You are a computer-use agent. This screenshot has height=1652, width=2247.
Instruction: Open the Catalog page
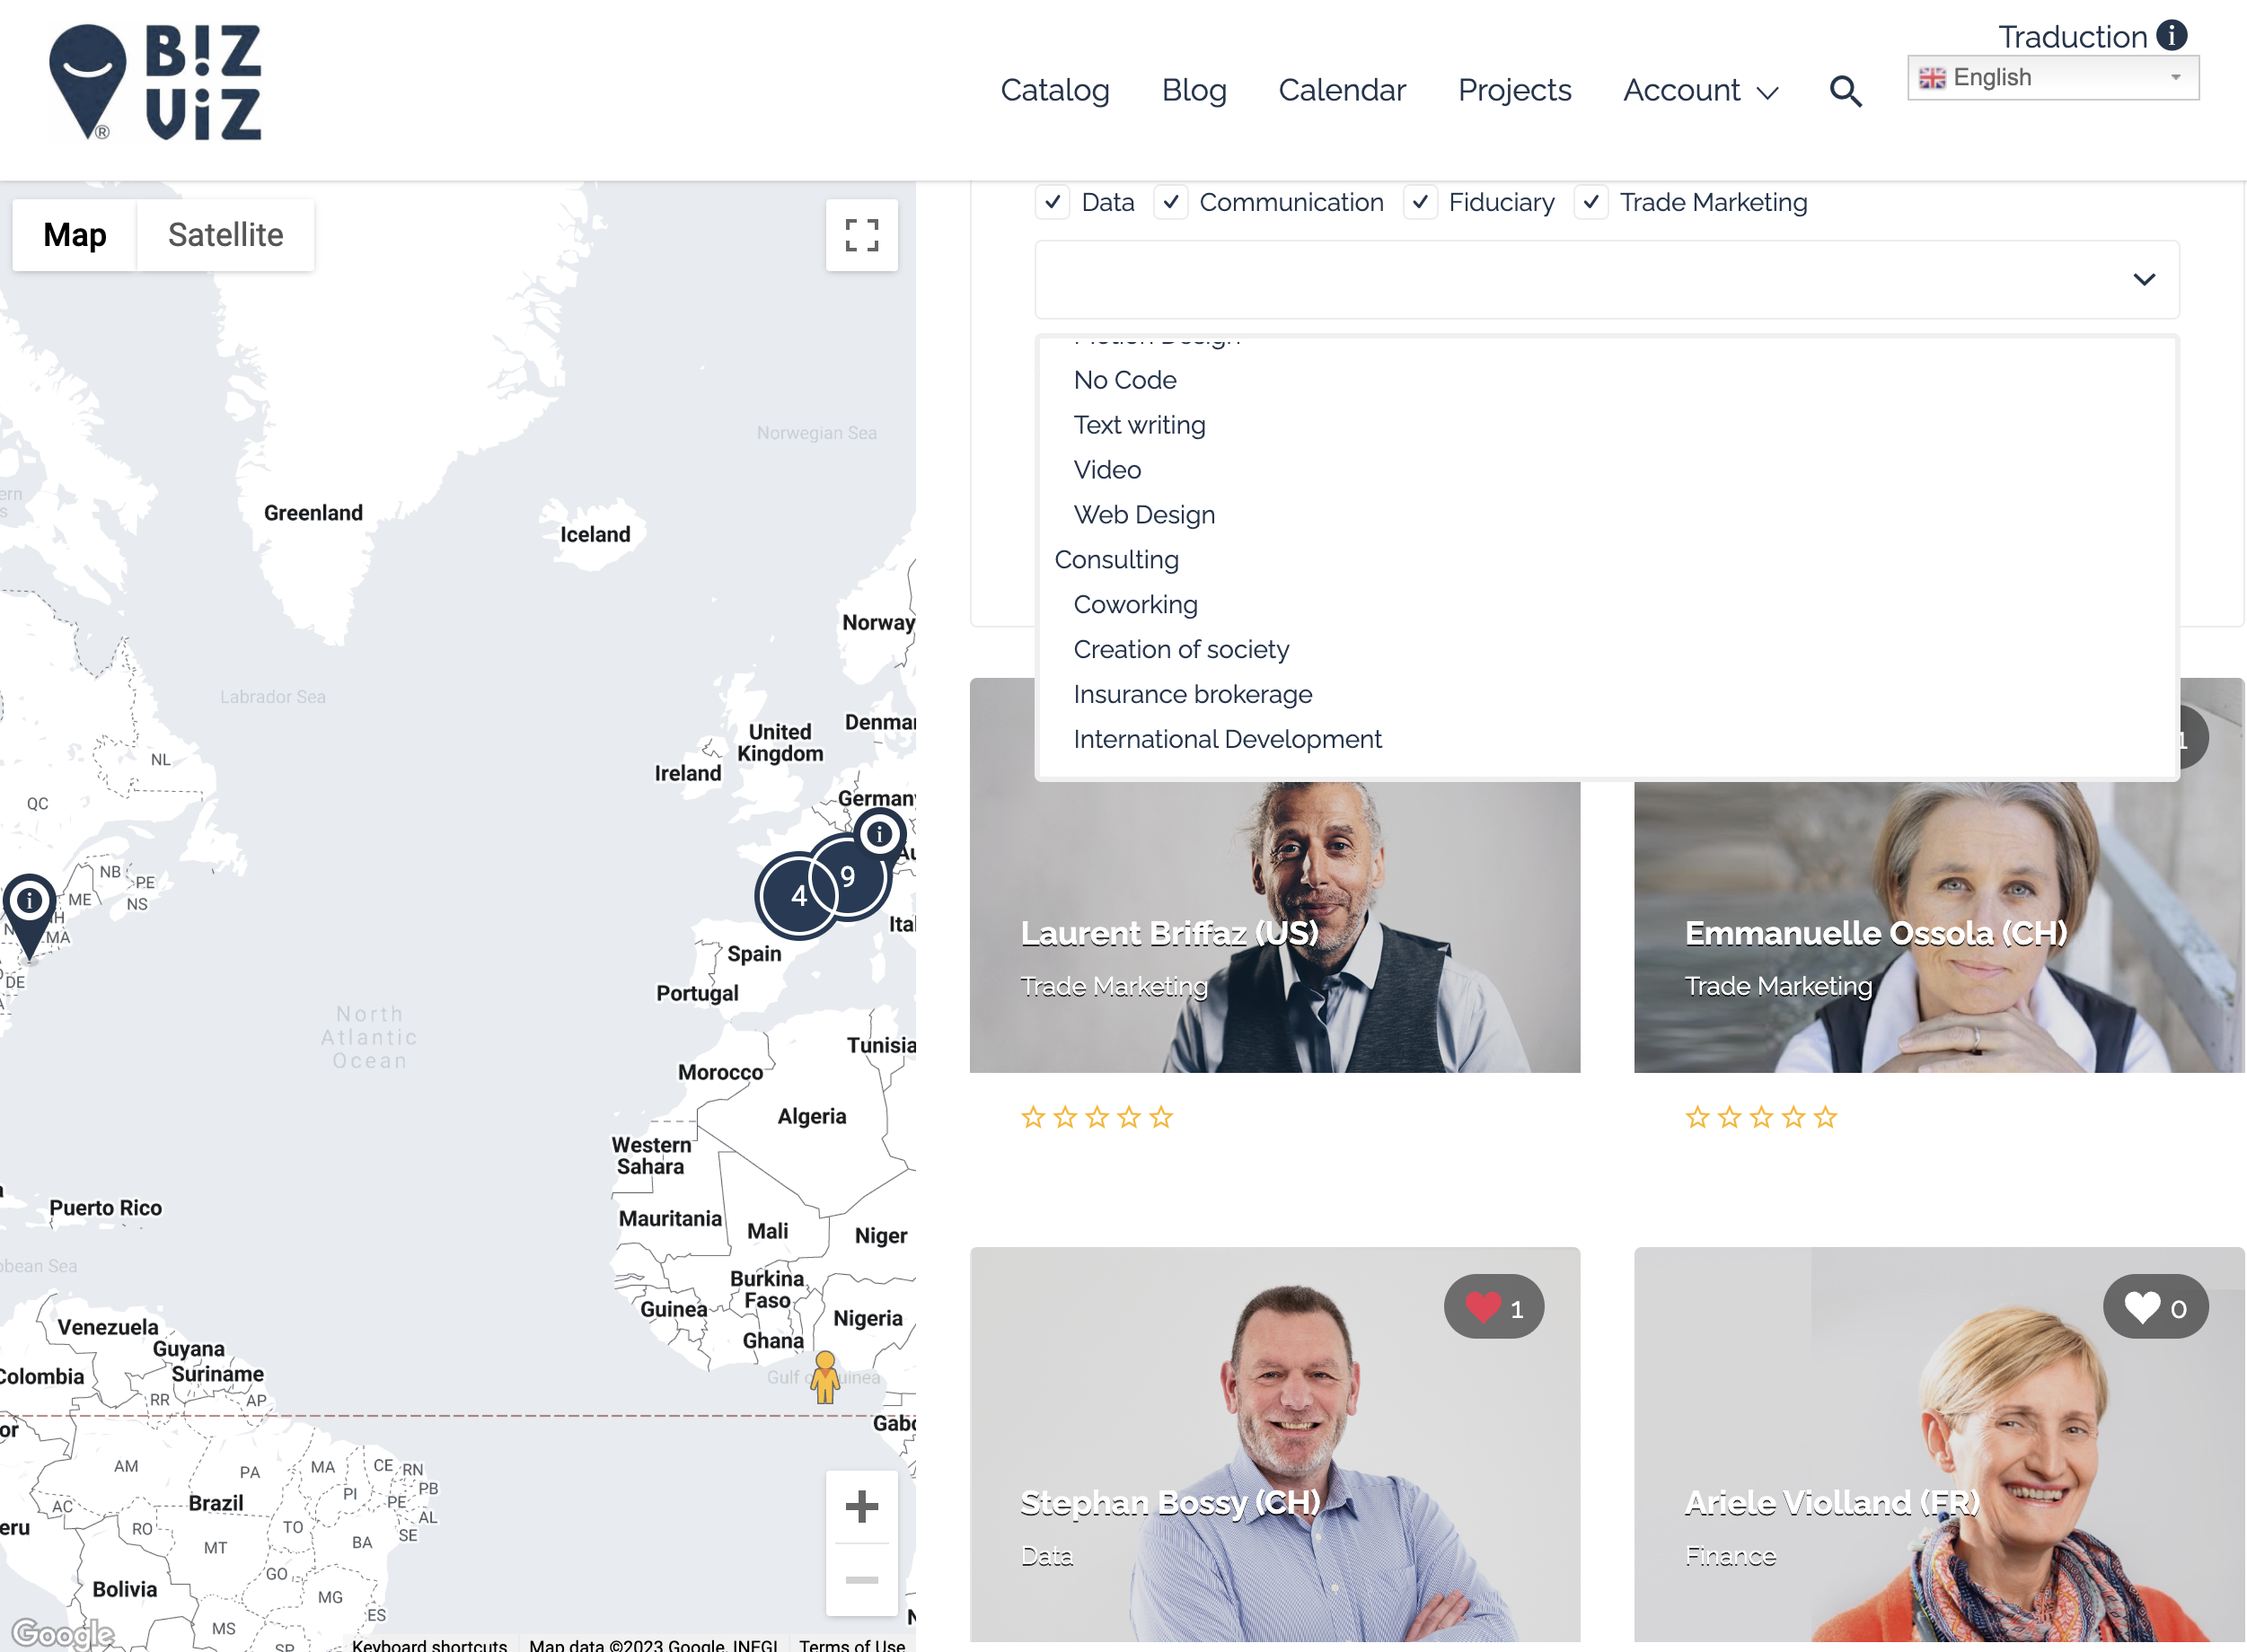click(1054, 91)
